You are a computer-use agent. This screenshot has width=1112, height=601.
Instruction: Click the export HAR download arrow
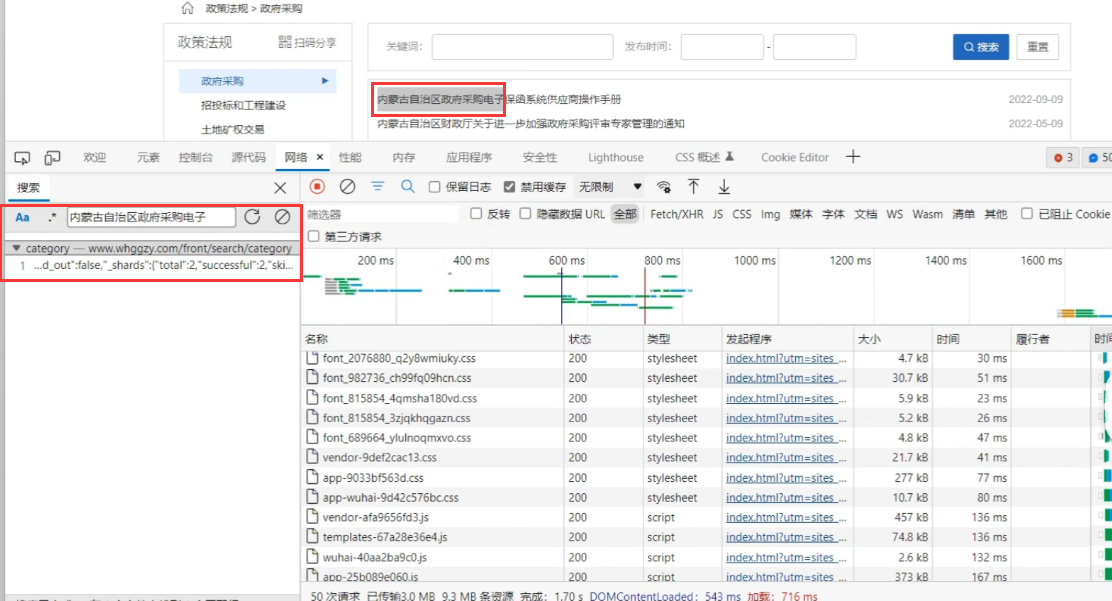point(724,187)
